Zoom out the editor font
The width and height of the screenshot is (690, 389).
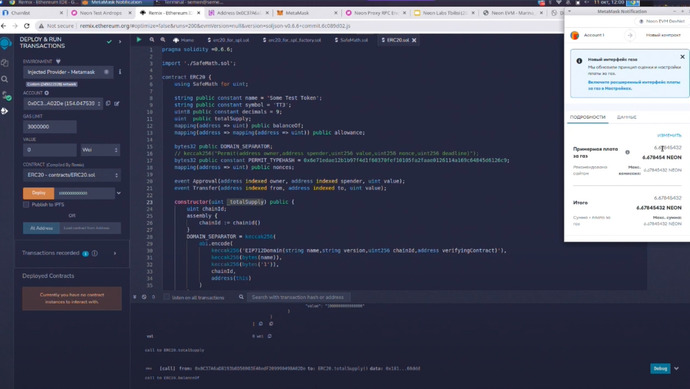click(152, 40)
